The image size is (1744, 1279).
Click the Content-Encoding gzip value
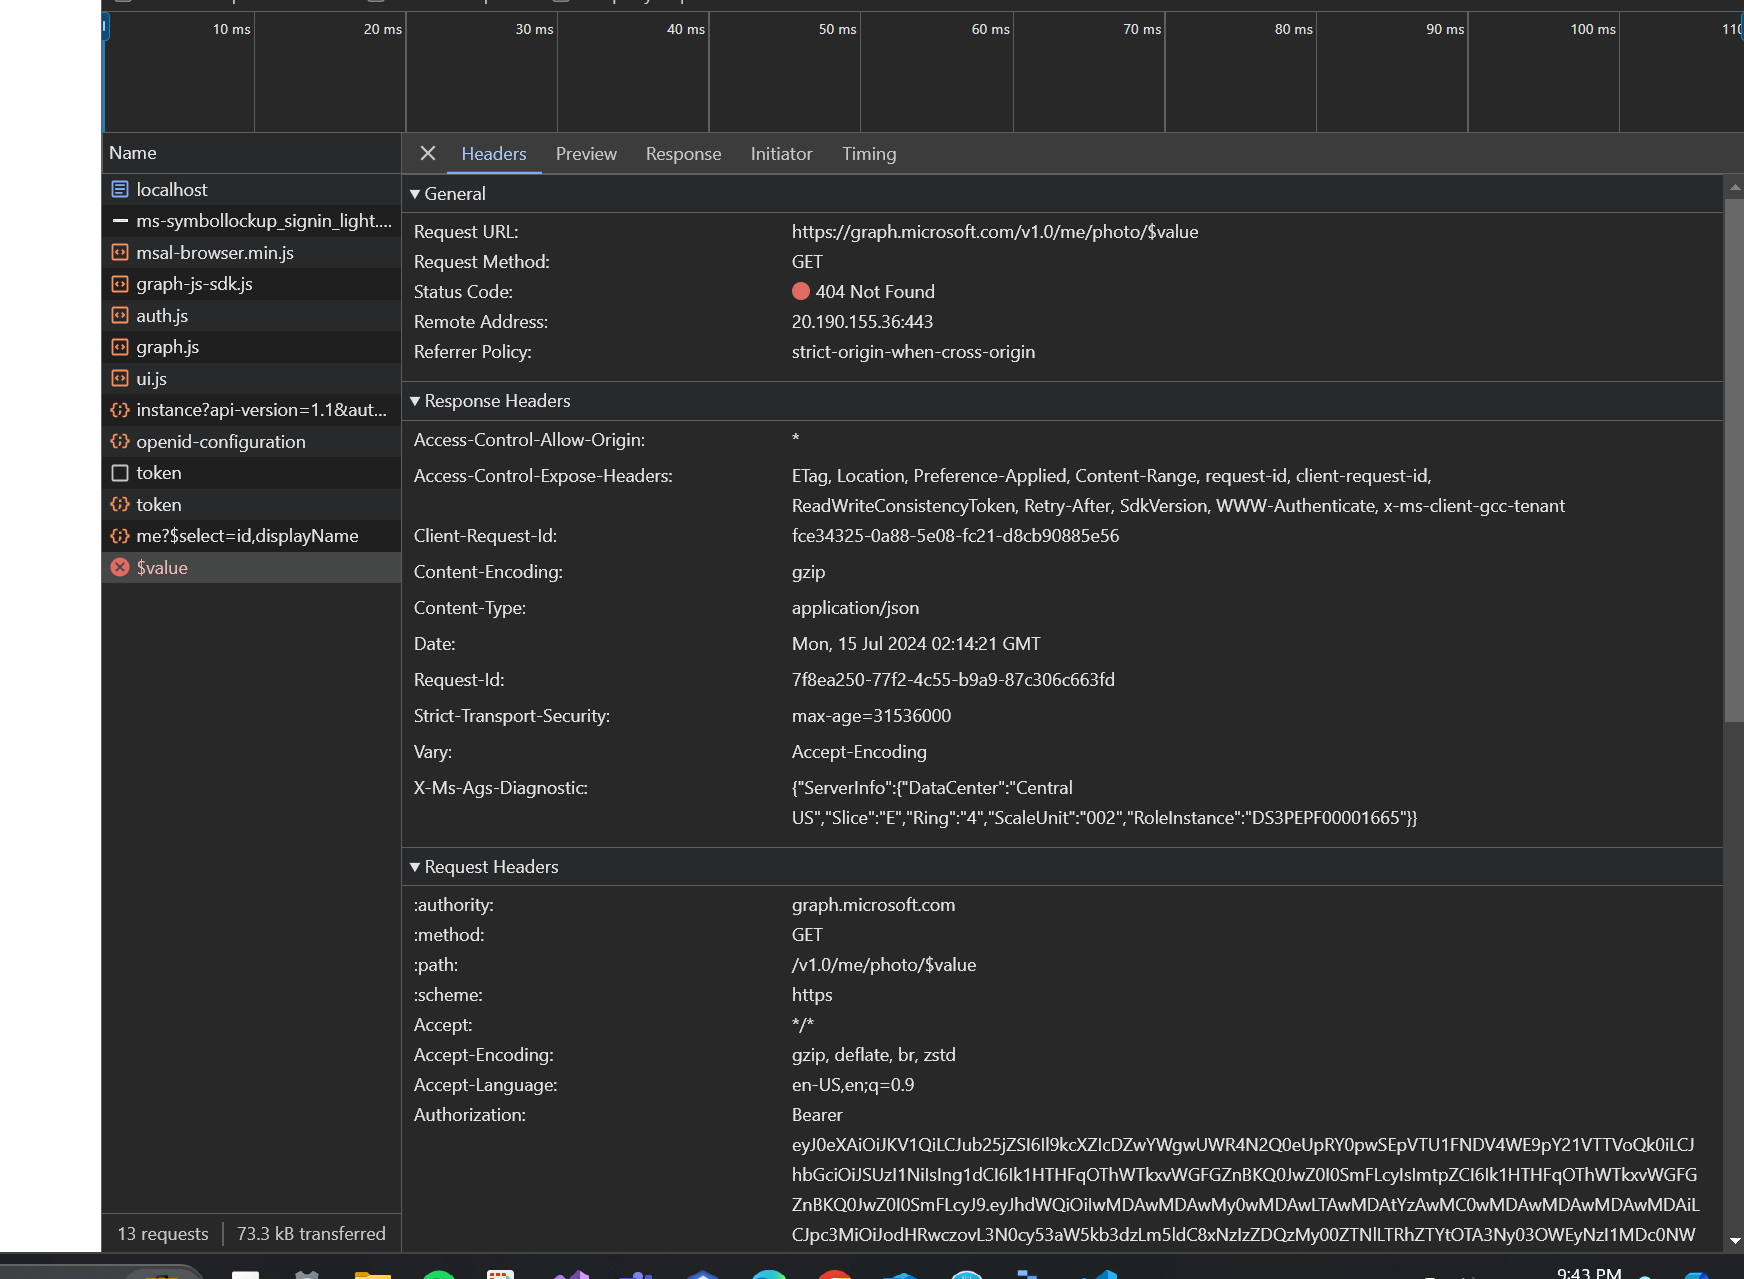click(808, 572)
